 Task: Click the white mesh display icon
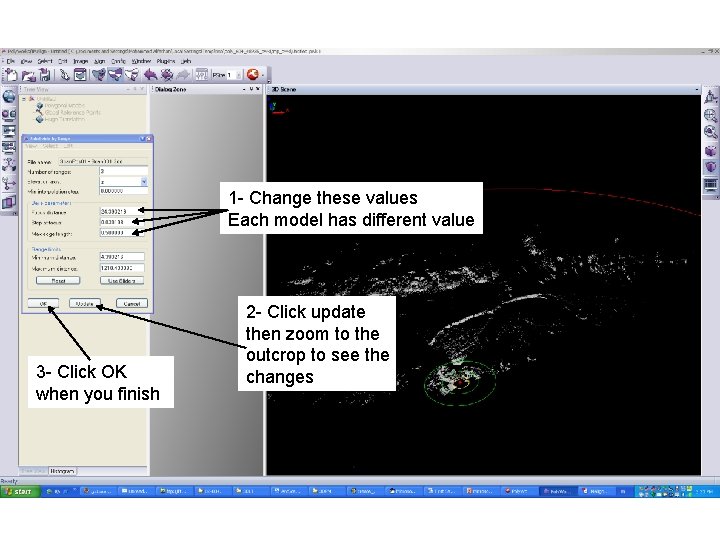click(x=132, y=74)
